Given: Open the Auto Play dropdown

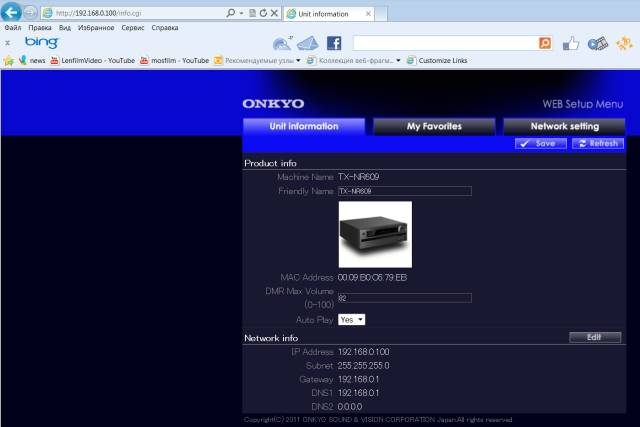Looking at the screenshot, I should click(351, 319).
